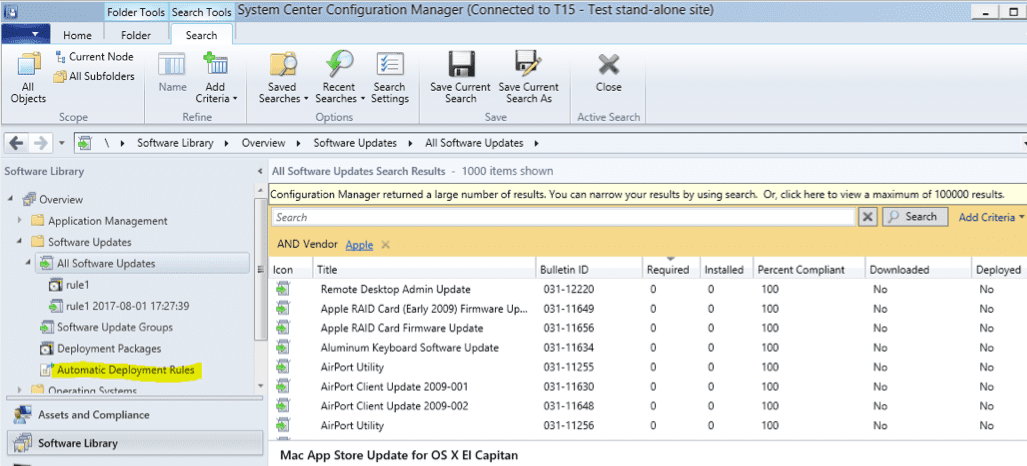Open Software Library workspace button
1027x466 pixels.
(x=134, y=443)
